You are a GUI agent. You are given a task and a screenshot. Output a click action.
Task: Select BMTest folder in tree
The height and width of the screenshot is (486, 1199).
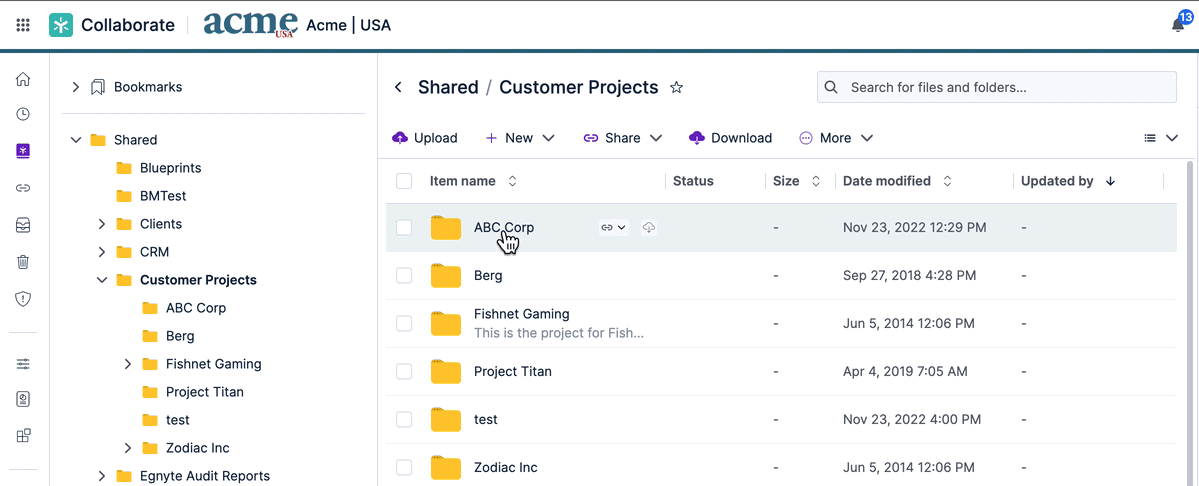tap(163, 196)
